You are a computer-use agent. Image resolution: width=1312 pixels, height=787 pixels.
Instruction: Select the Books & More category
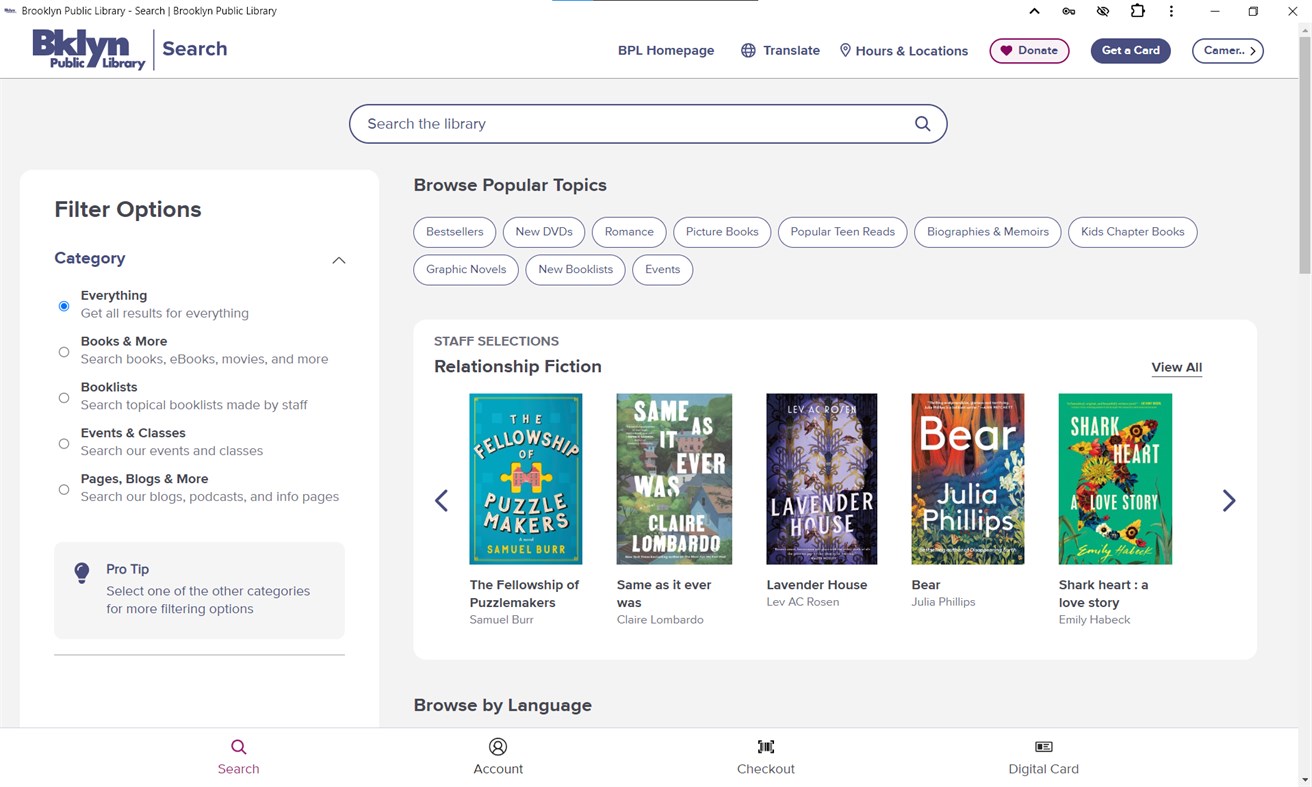coord(64,351)
